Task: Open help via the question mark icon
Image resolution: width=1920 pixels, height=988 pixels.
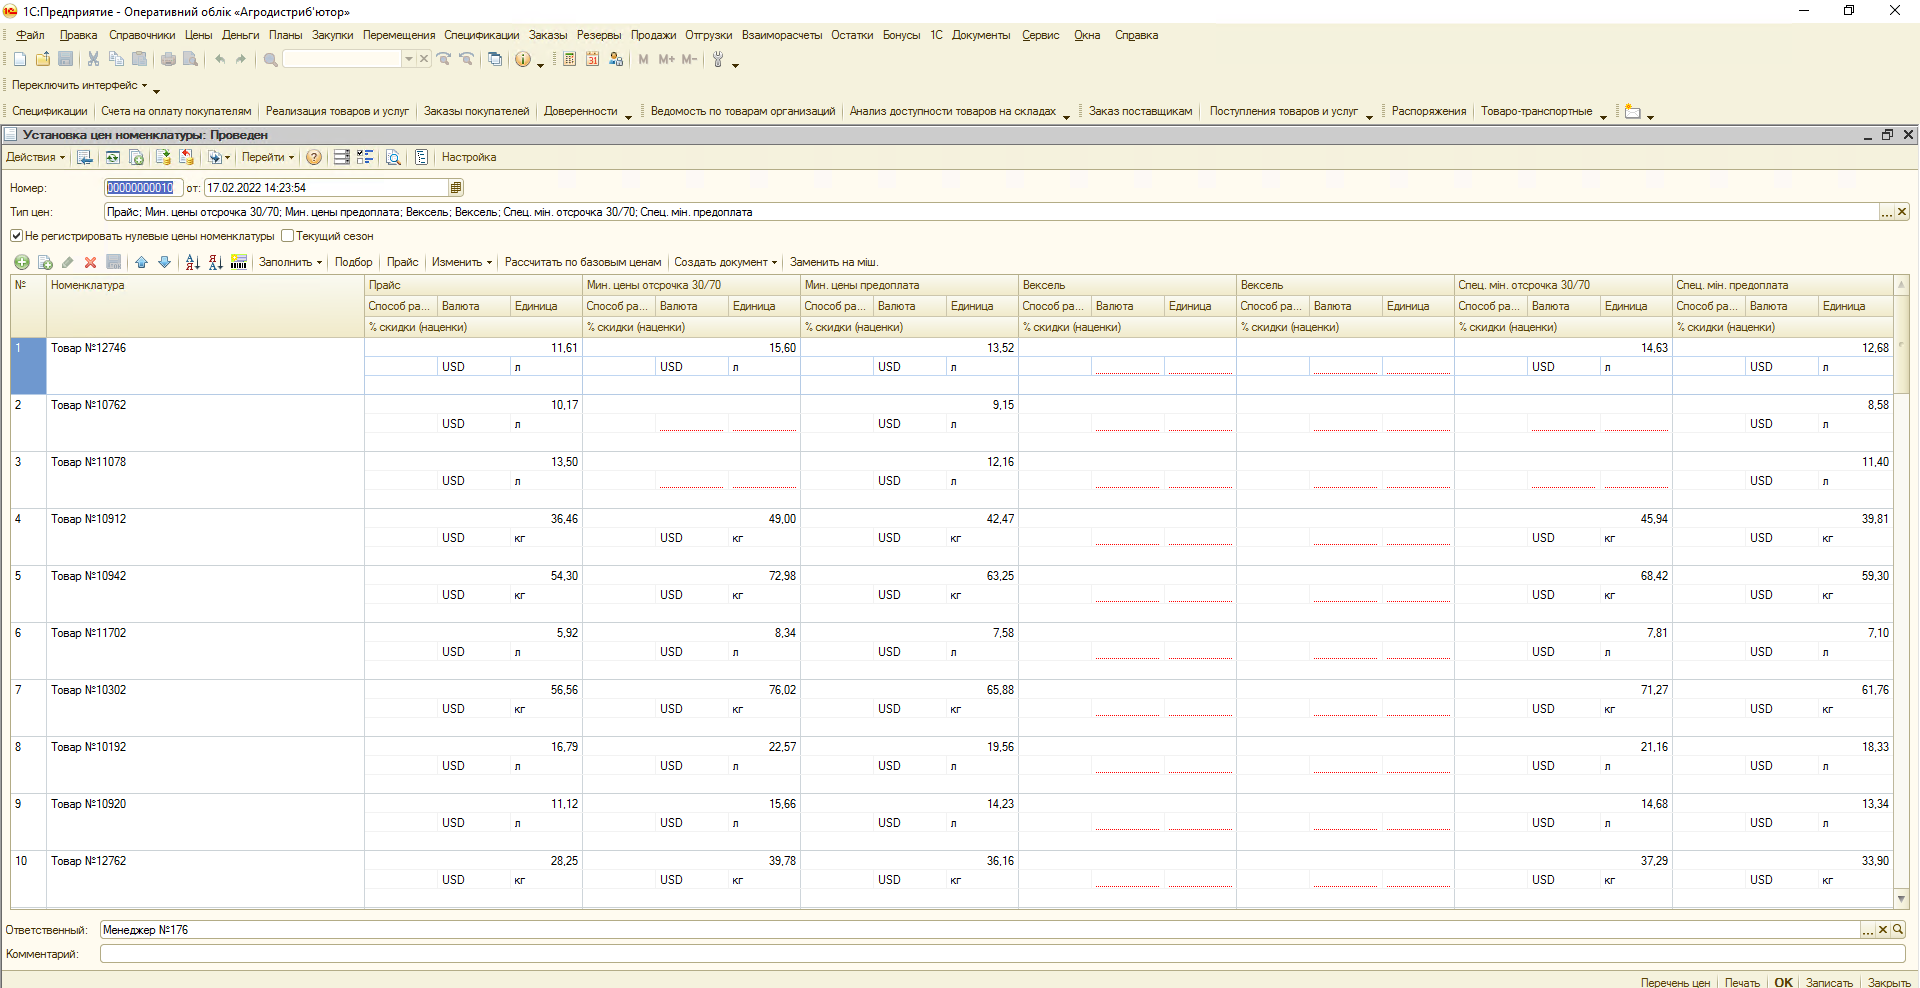Action: click(314, 157)
